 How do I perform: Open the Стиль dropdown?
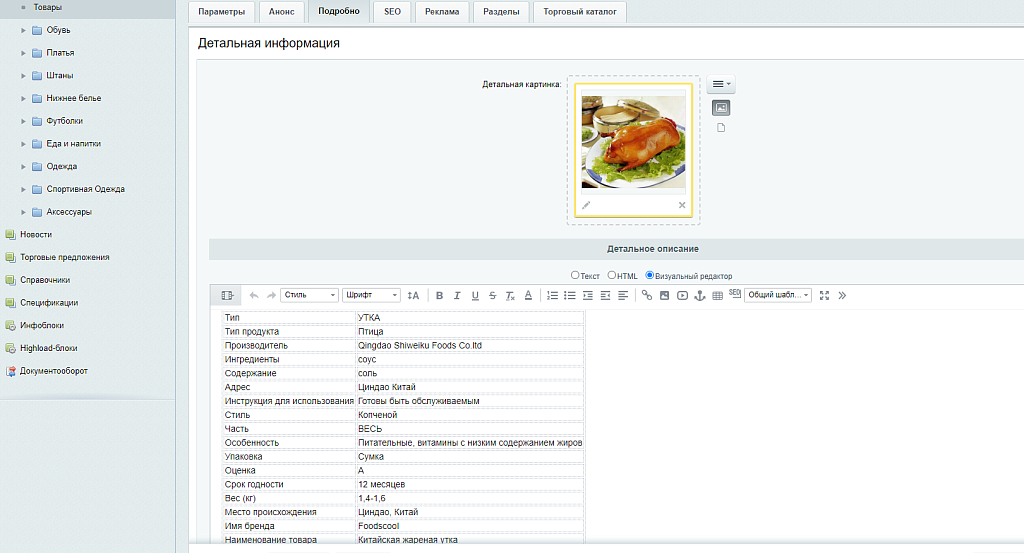(x=310, y=295)
